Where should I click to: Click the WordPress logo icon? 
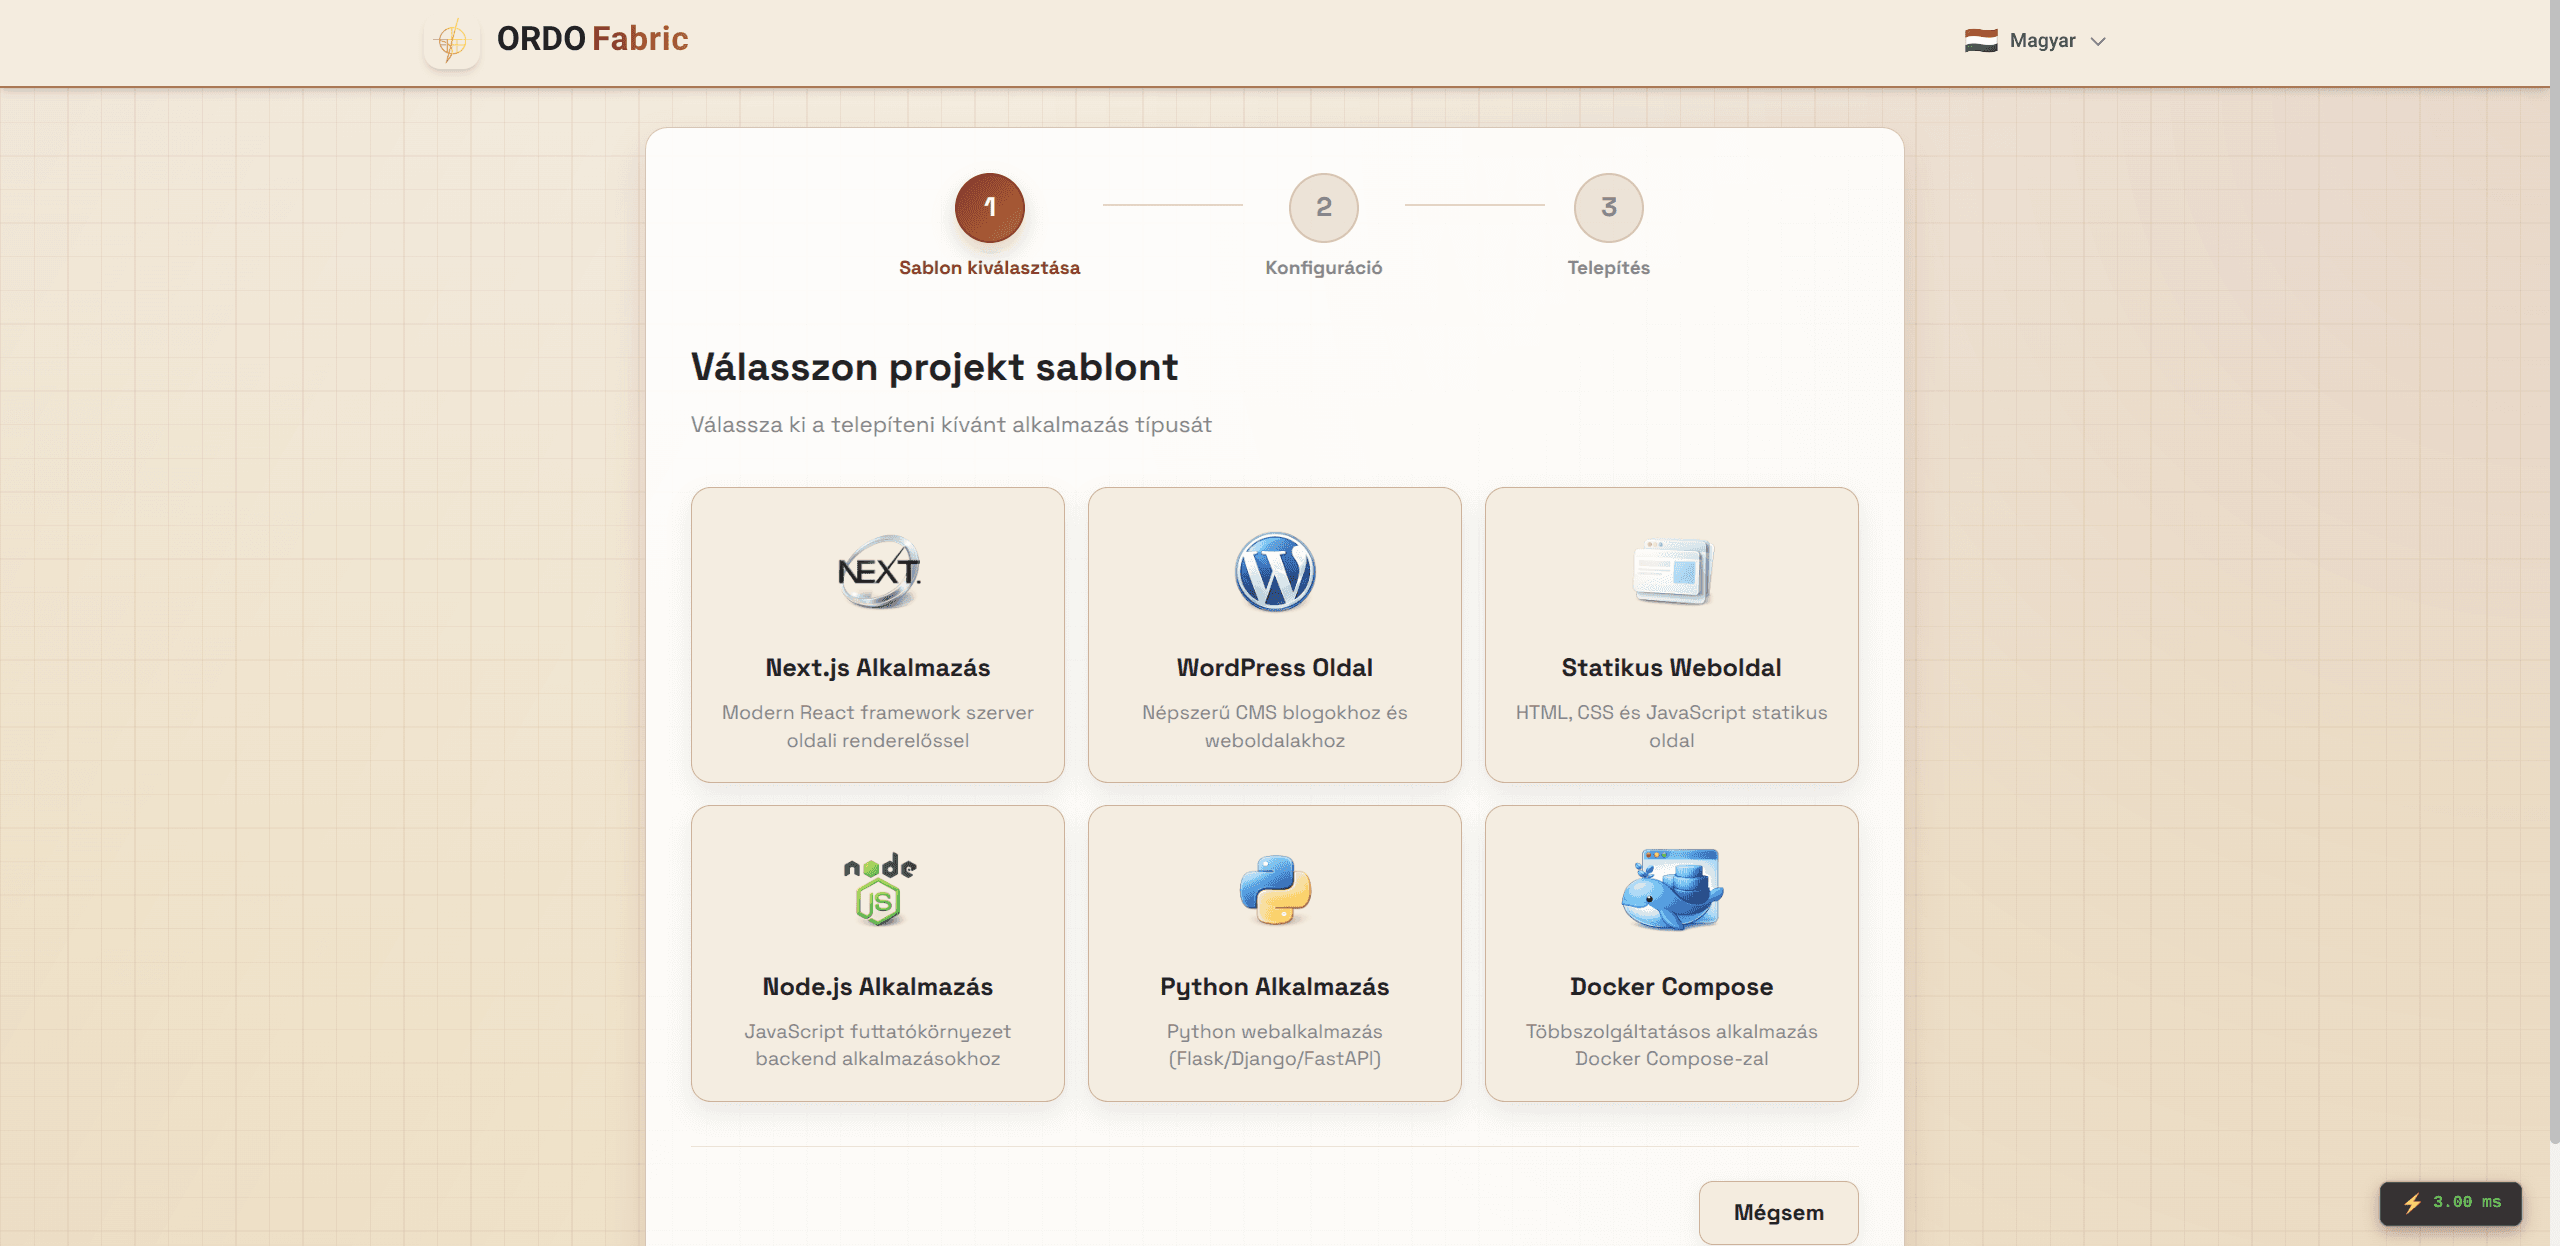(1275, 572)
